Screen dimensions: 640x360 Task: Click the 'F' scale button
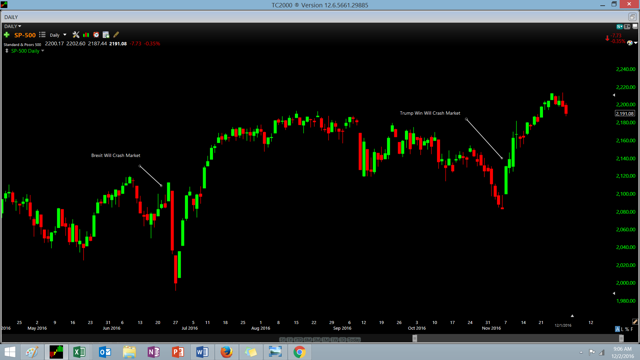[x=632, y=329]
